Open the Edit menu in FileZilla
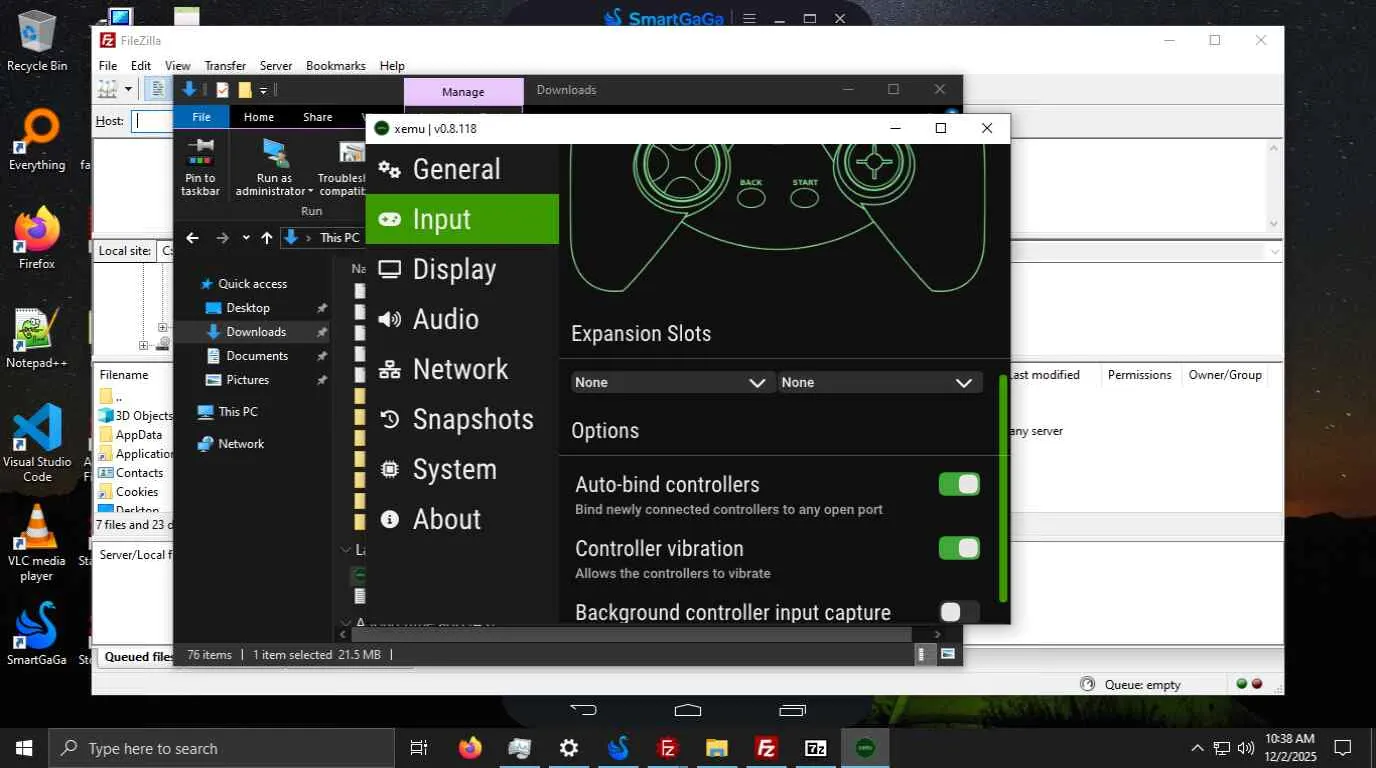This screenshot has height=768, width=1376. click(x=141, y=66)
